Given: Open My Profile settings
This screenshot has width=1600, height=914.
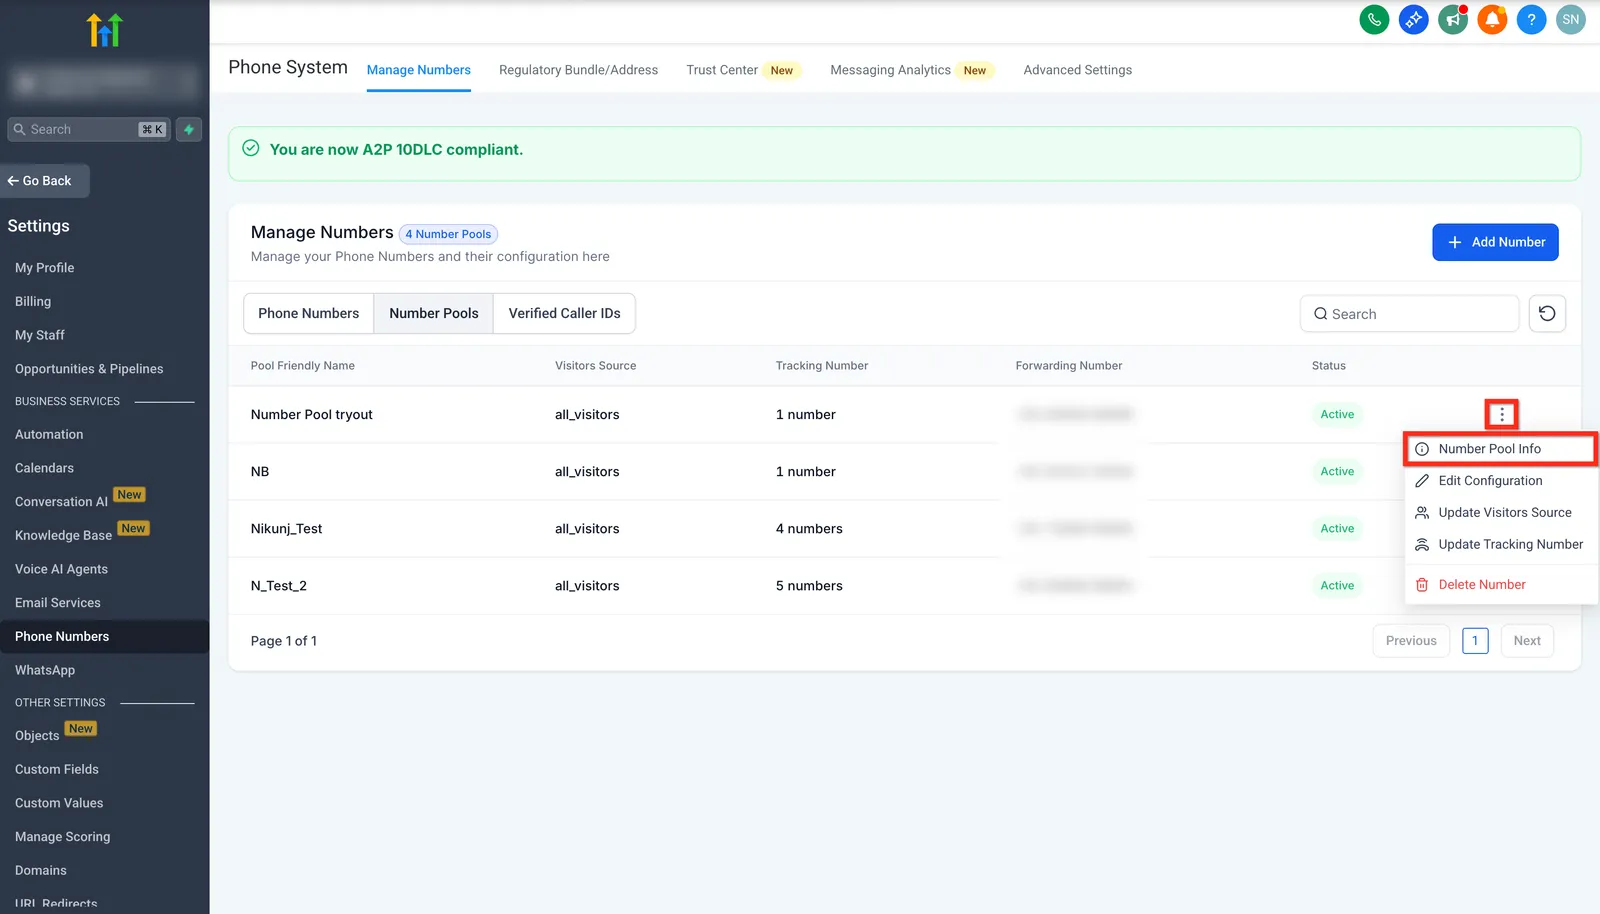Looking at the screenshot, I should tap(45, 268).
